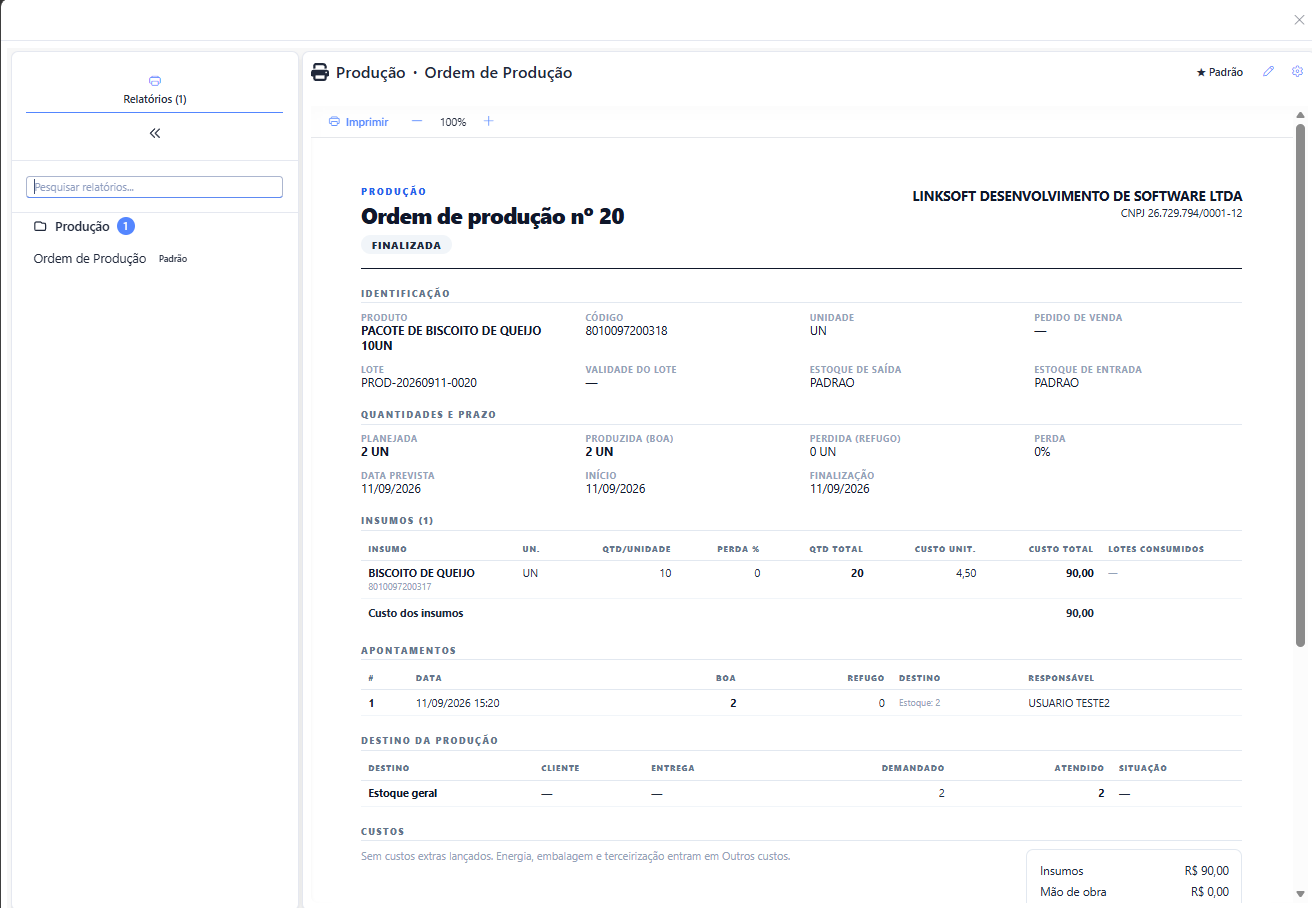
Task: Click the blue badge count next to Produção
Action: [x=125, y=226]
